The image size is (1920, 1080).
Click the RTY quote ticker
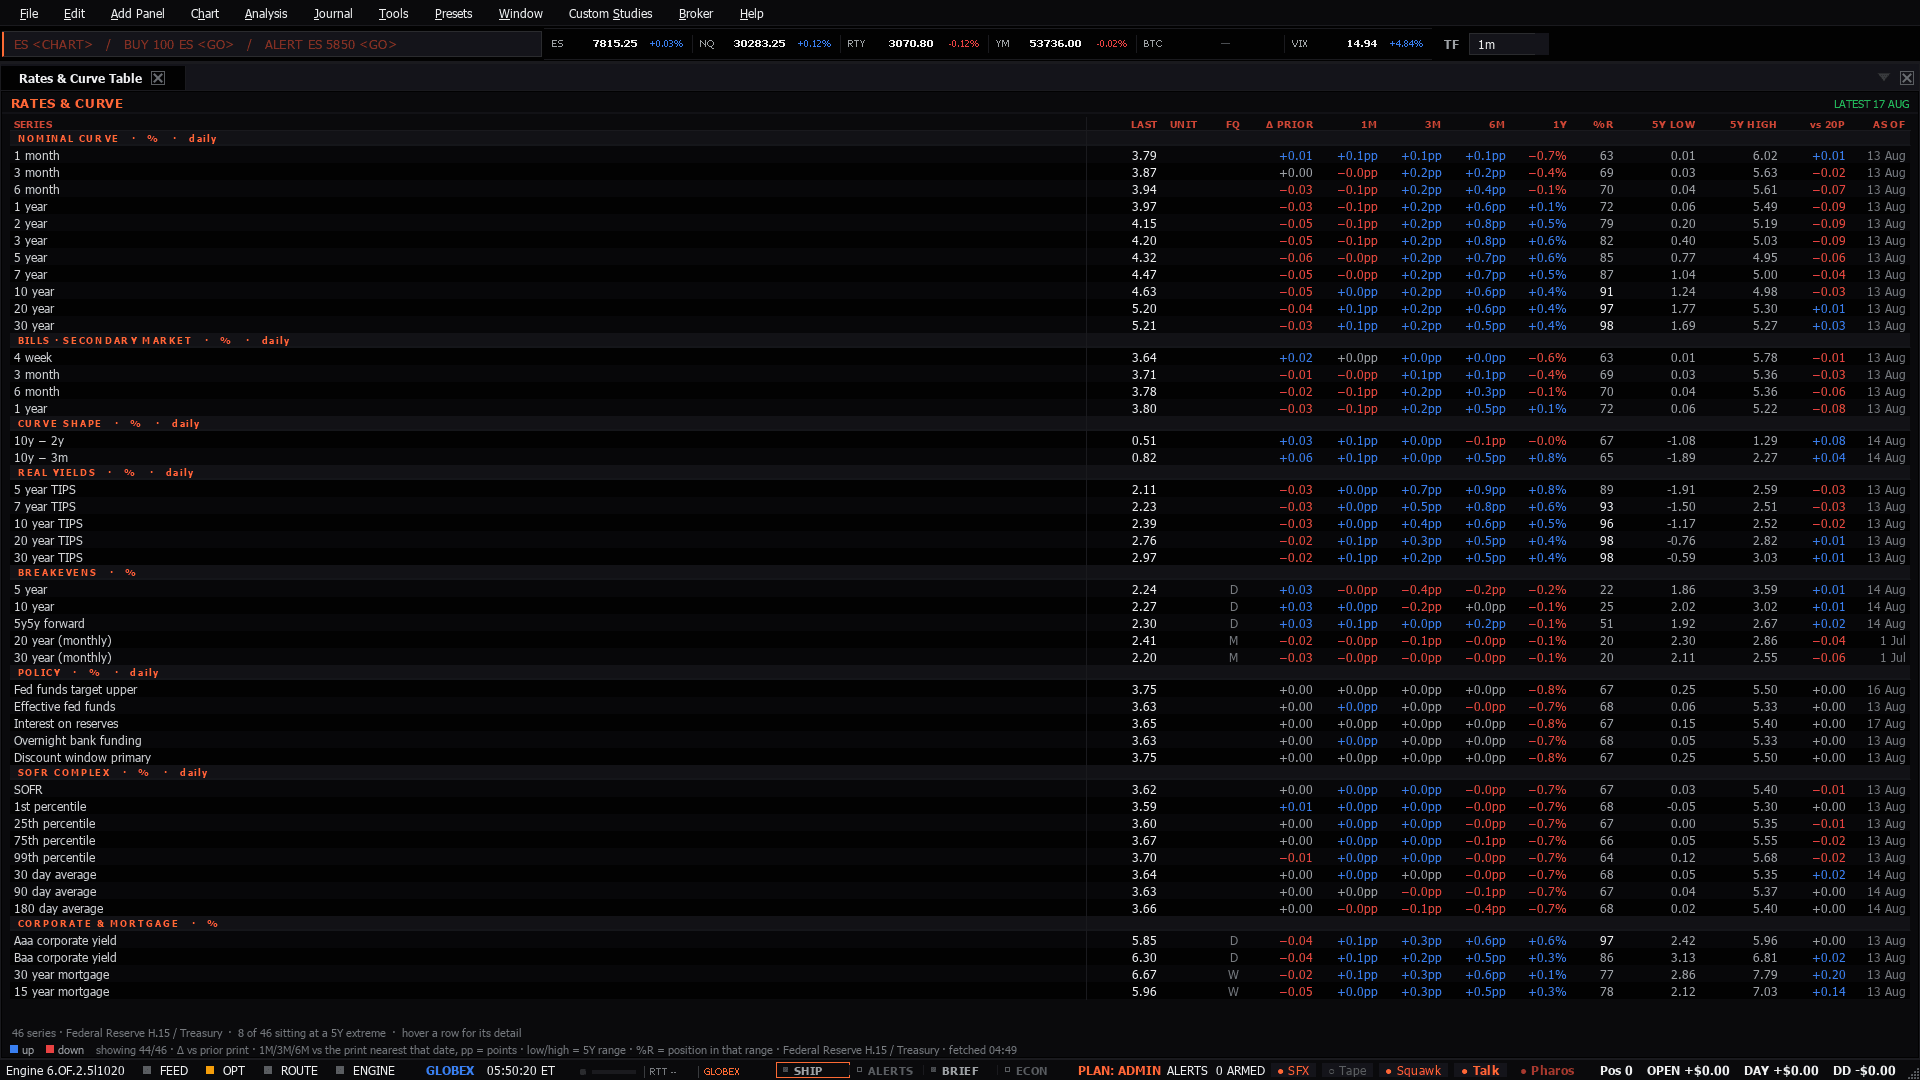point(913,44)
